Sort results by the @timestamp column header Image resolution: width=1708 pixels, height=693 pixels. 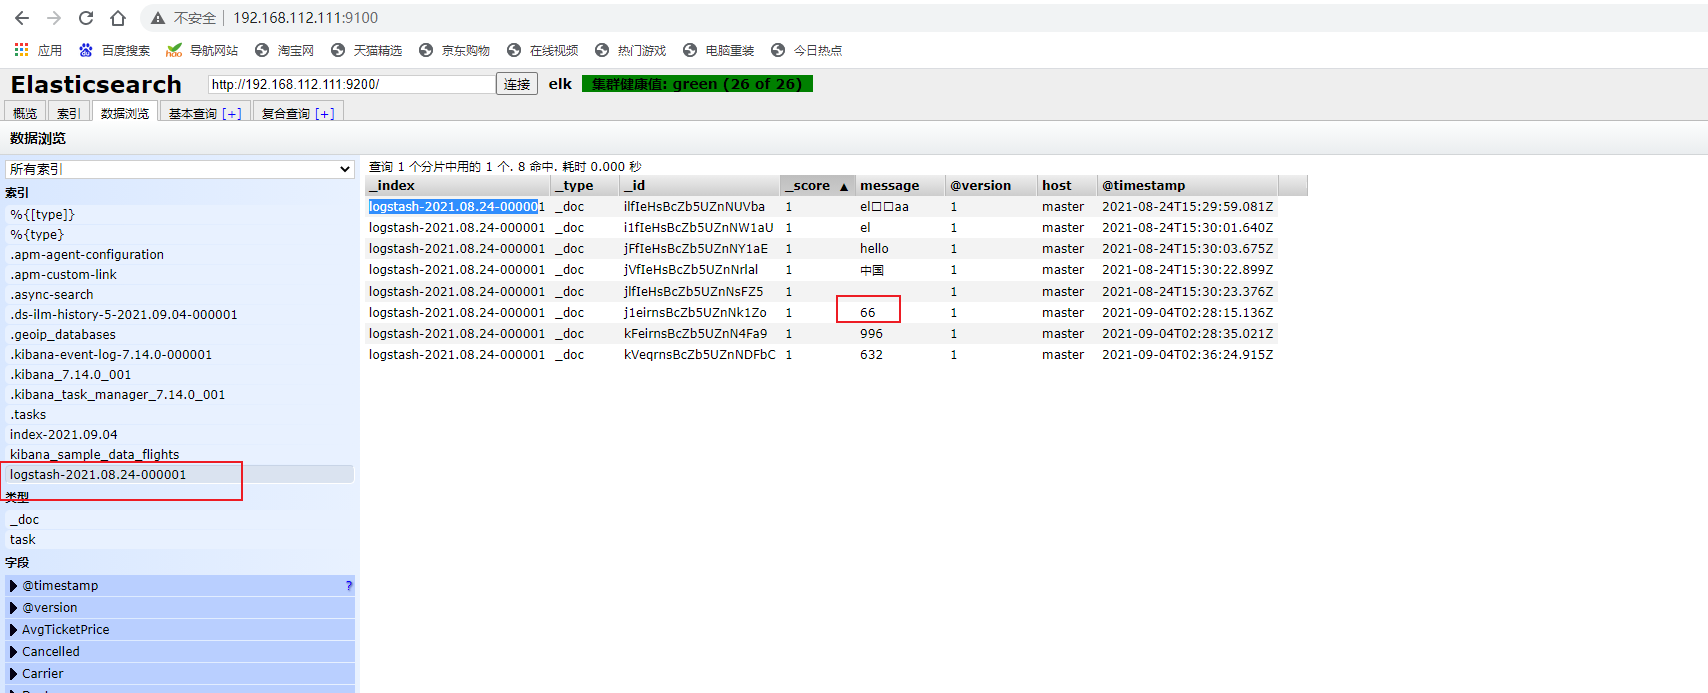[x=1188, y=186]
